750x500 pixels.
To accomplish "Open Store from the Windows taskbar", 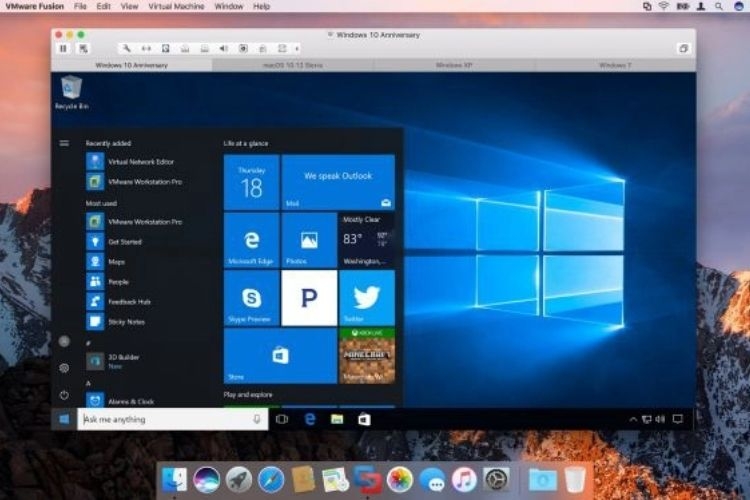I will 364,419.
